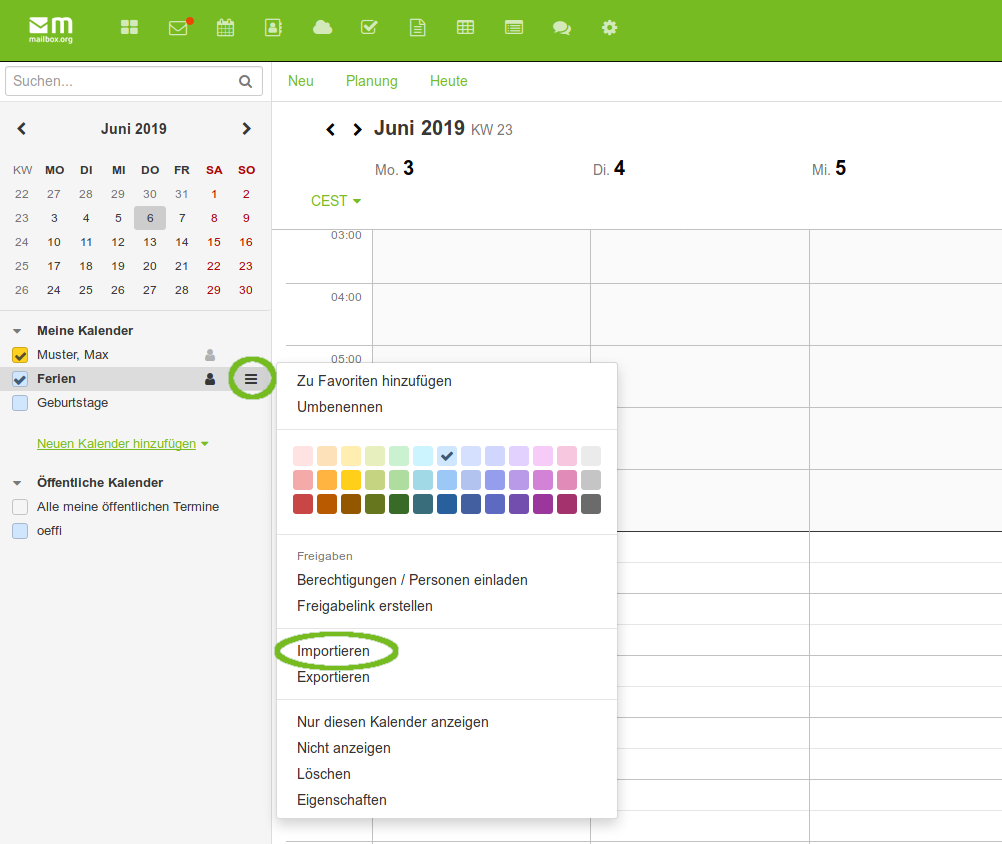Open the Mail envelope icon

(178, 27)
